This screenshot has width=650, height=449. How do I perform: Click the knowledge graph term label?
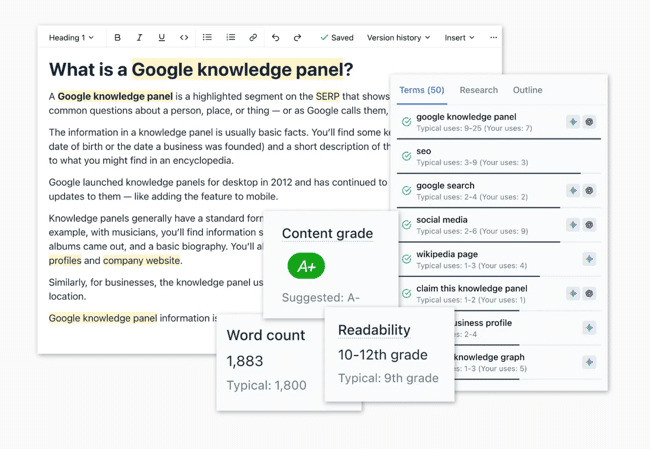[x=489, y=357]
